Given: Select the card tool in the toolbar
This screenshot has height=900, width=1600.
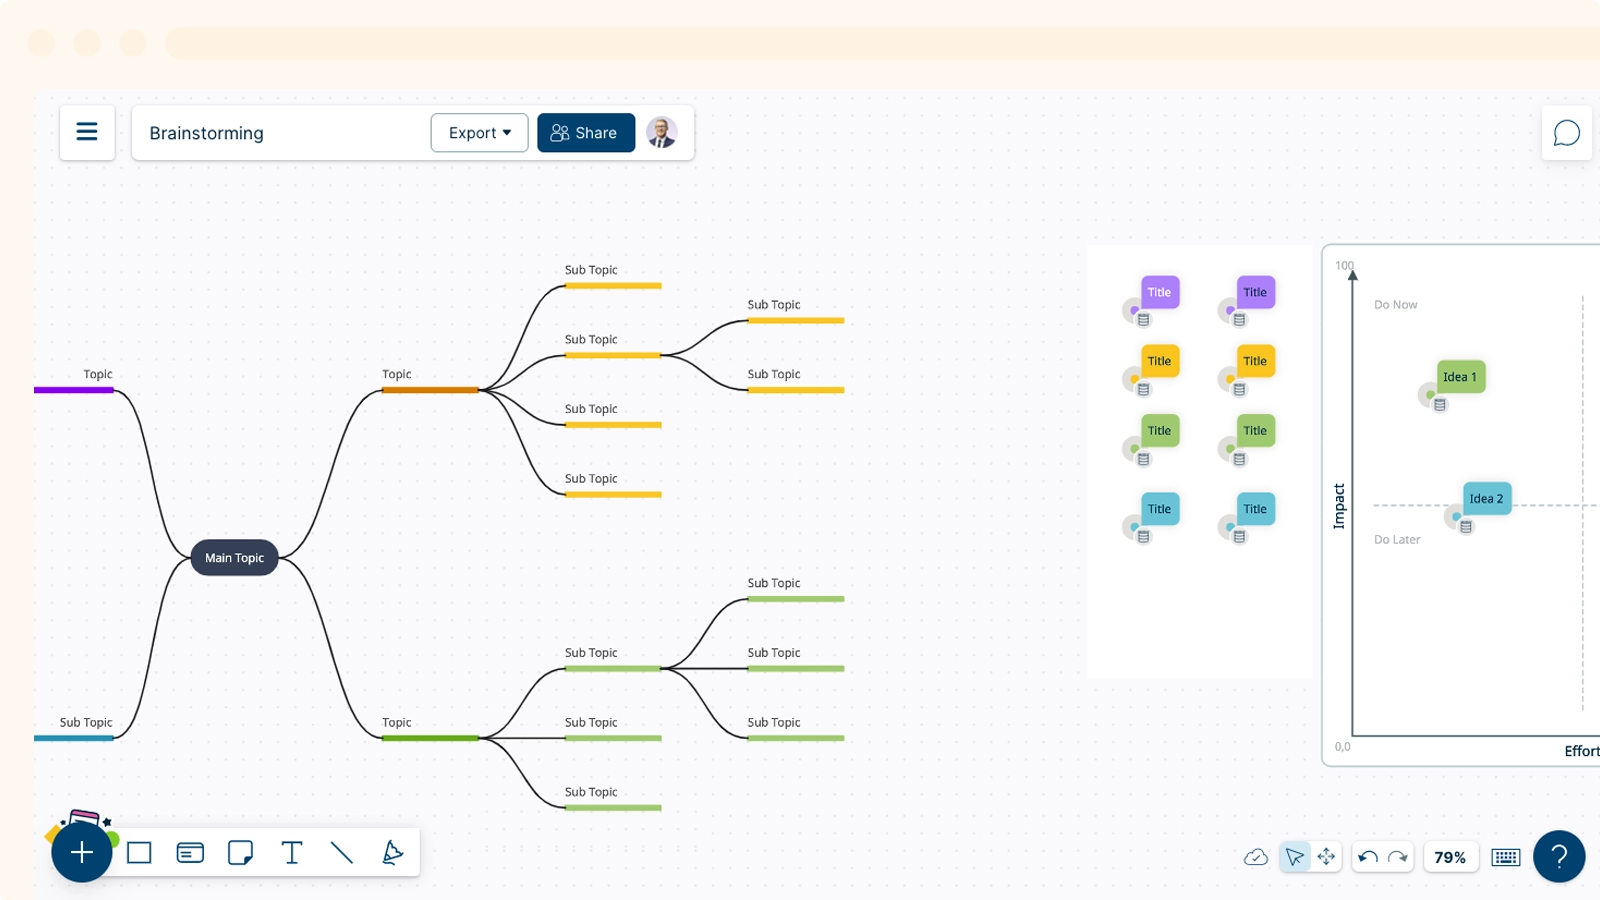Looking at the screenshot, I should [x=190, y=853].
